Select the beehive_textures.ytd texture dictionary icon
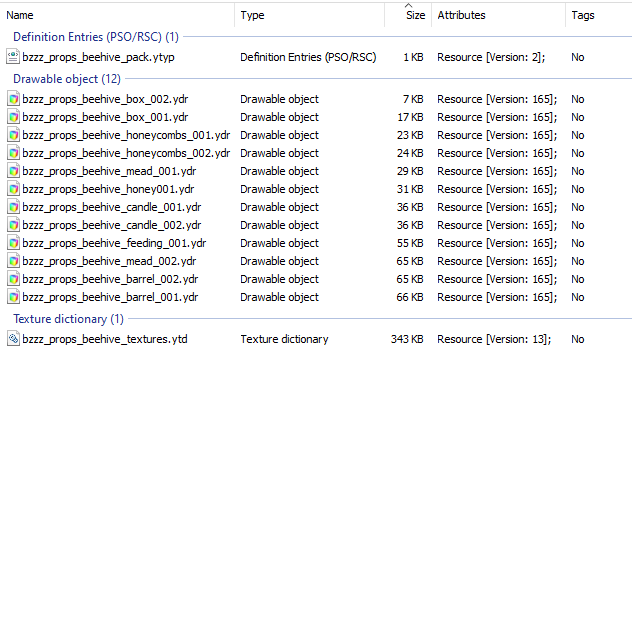 click(x=13, y=339)
